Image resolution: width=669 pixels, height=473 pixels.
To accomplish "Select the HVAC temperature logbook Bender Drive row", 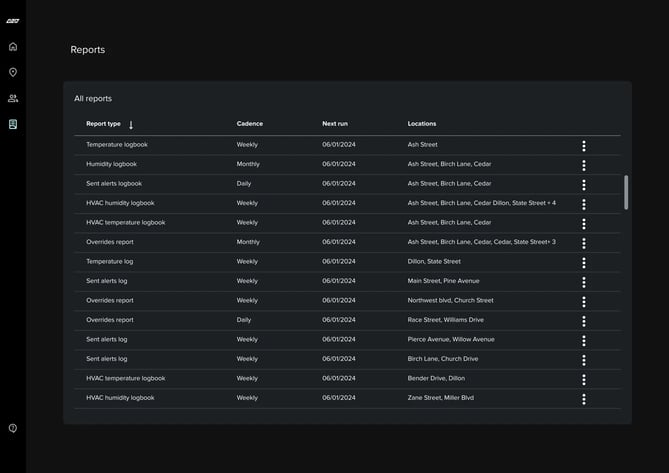I will click(x=126, y=379).
